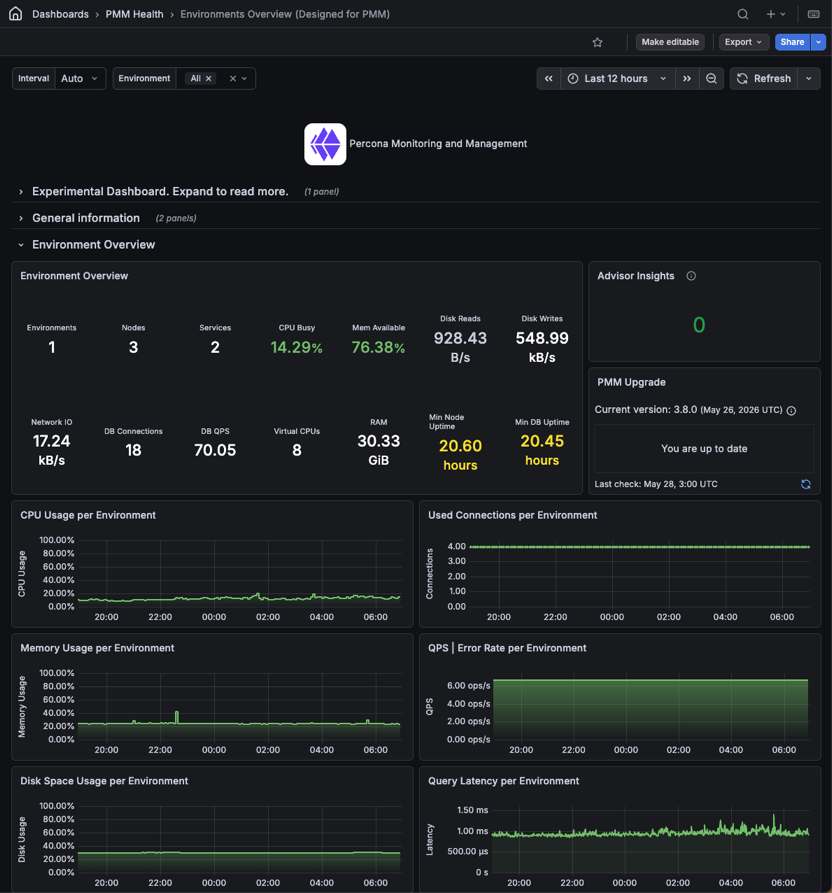Click the CPU Usage graph line
This screenshot has height=893, width=832.
(239, 598)
